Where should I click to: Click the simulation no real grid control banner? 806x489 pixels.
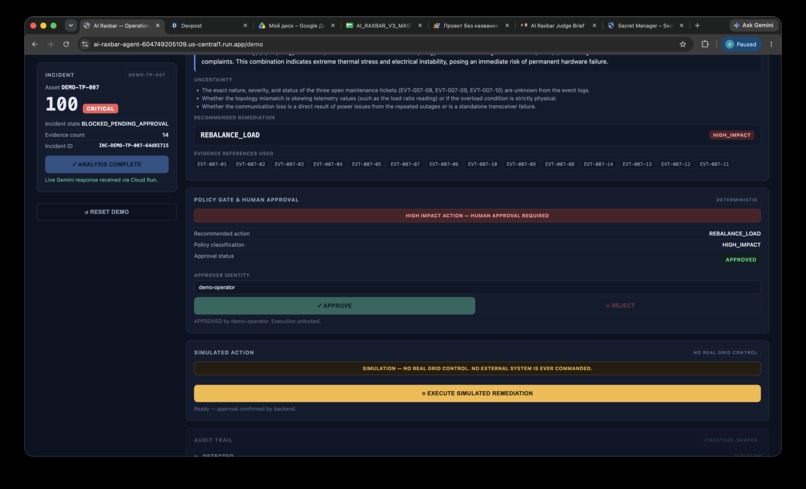coord(477,369)
